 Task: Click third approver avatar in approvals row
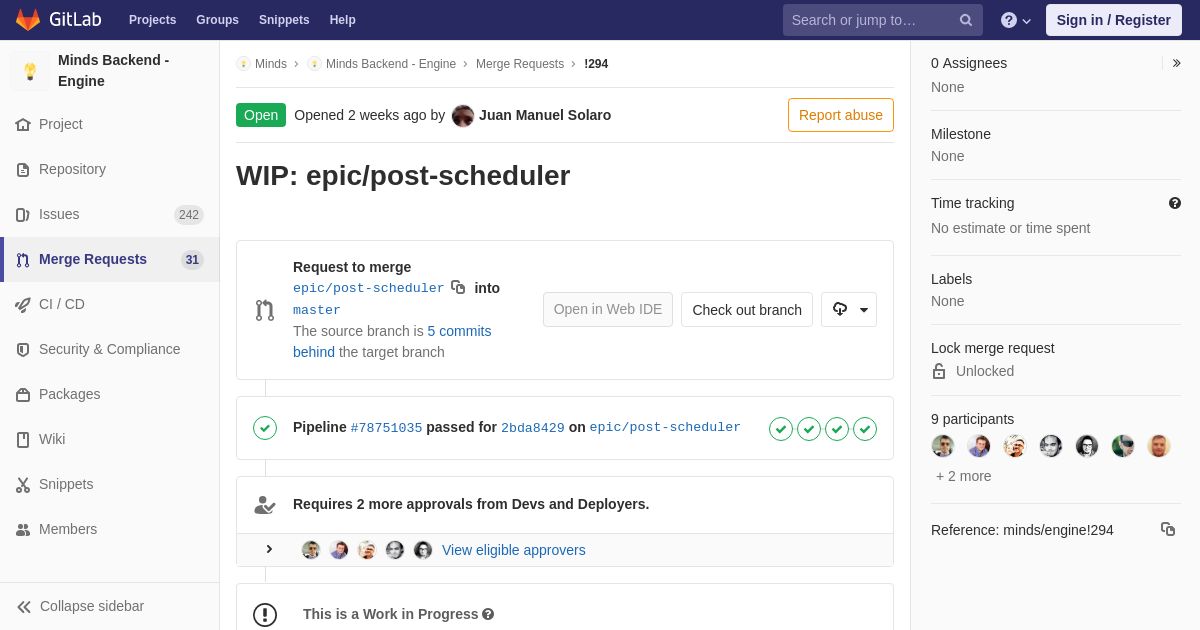pyautogui.click(x=367, y=550)
